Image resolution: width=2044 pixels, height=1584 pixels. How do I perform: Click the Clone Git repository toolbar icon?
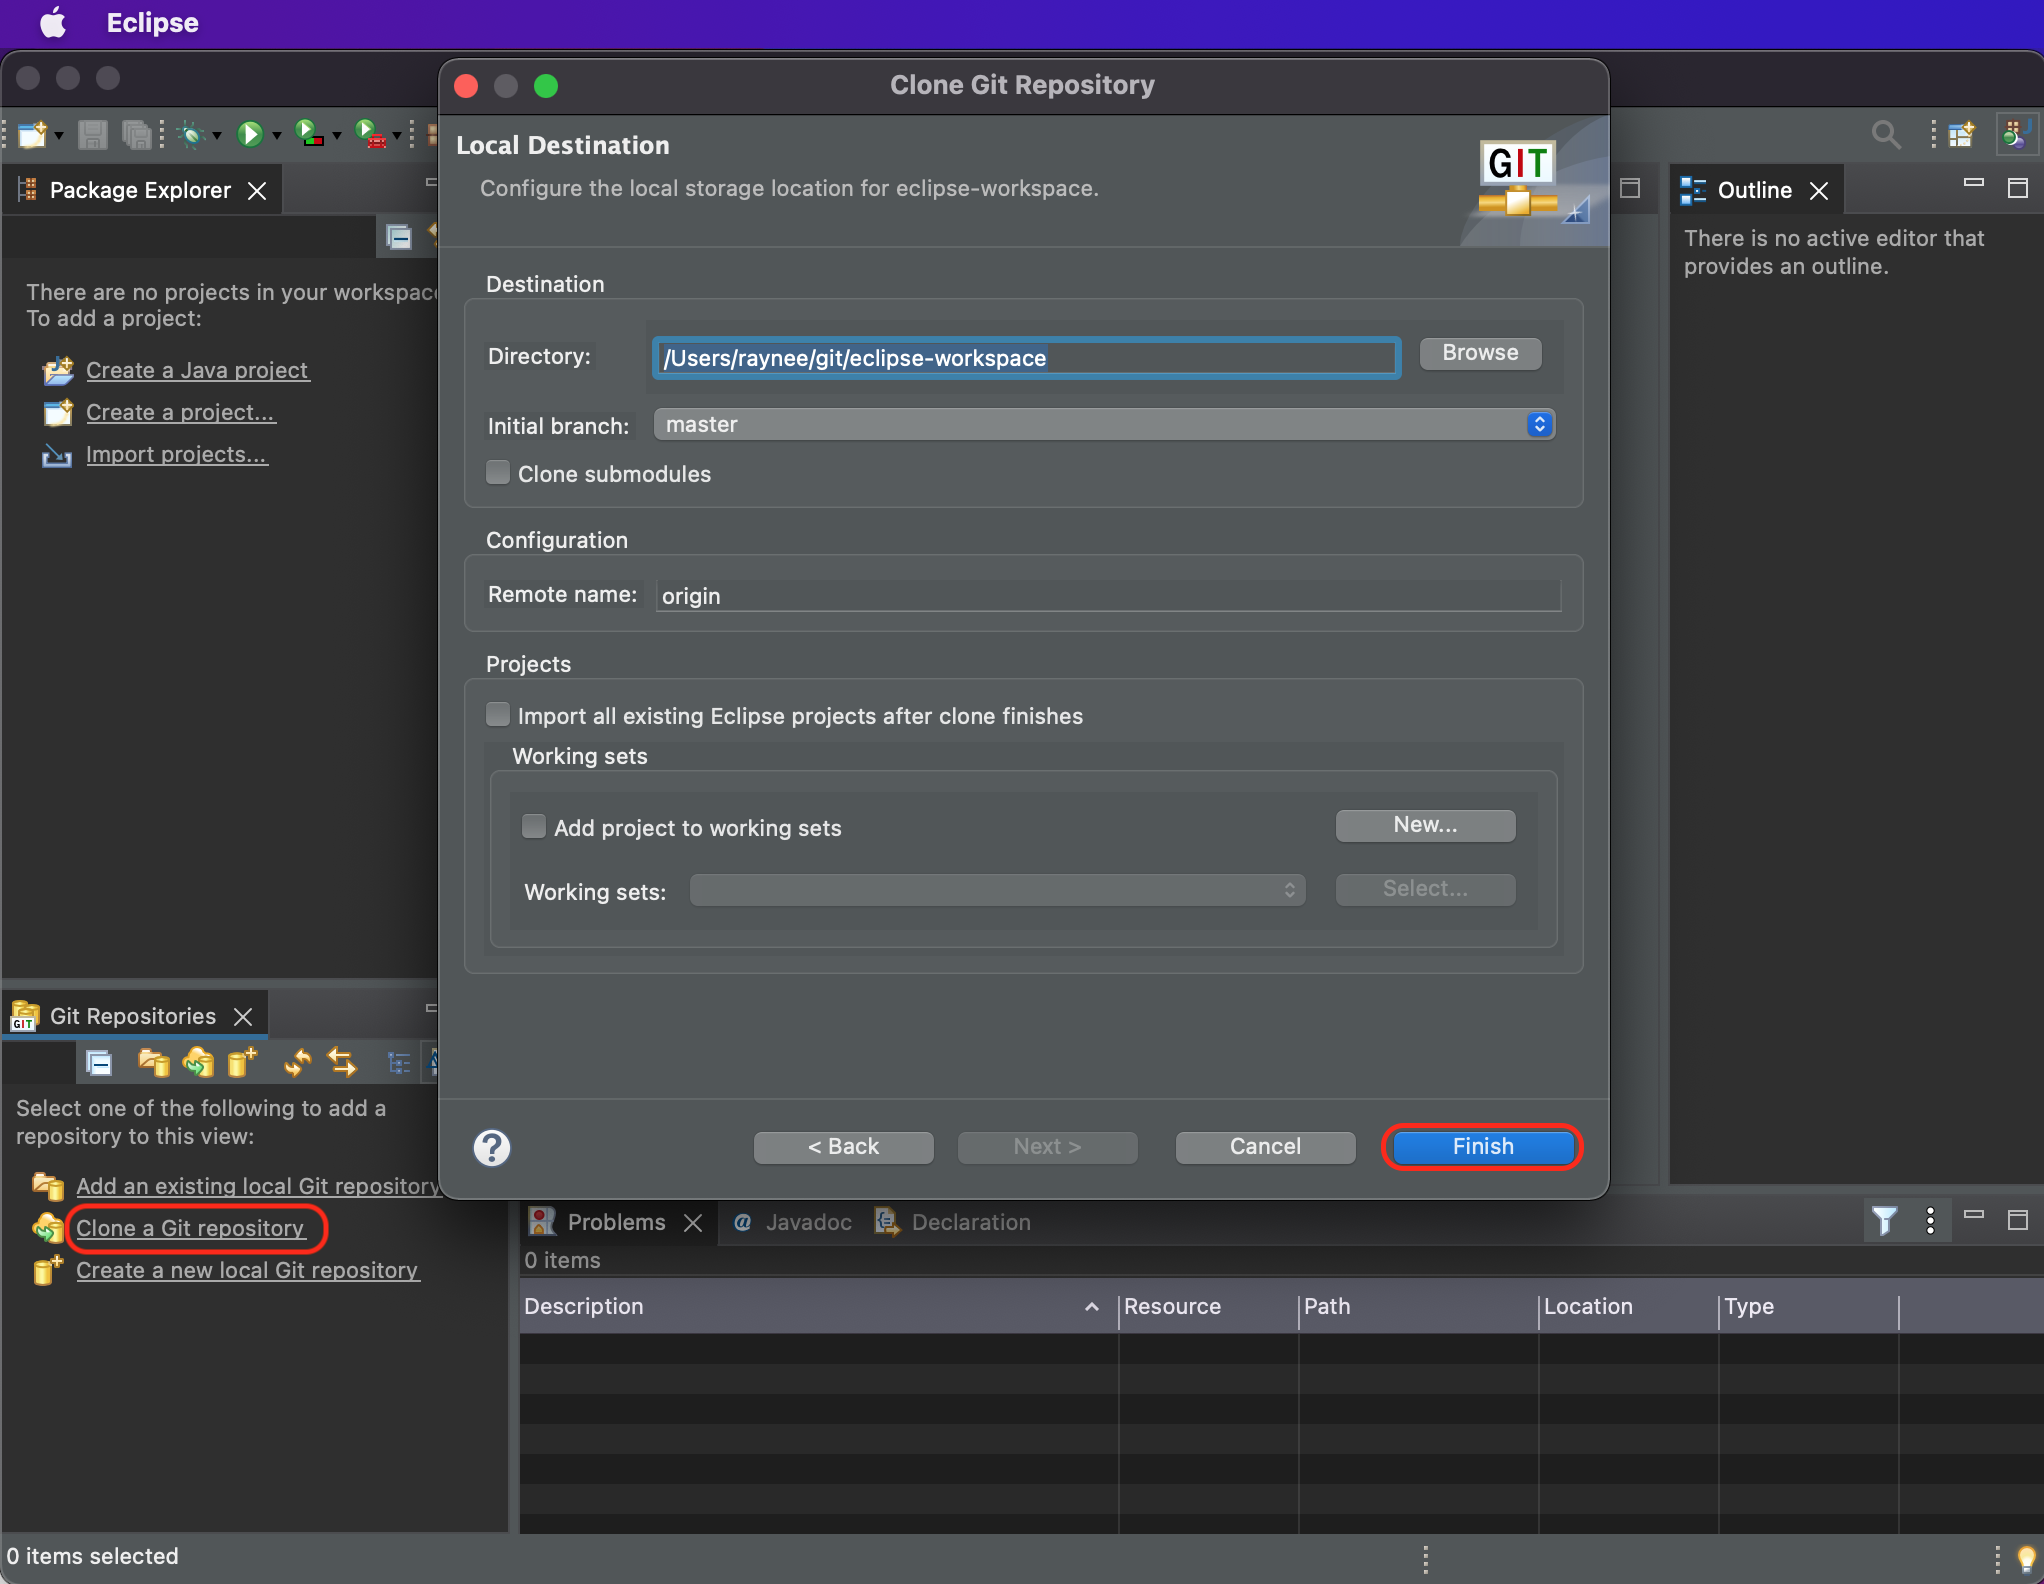[x=198, y=1062]
